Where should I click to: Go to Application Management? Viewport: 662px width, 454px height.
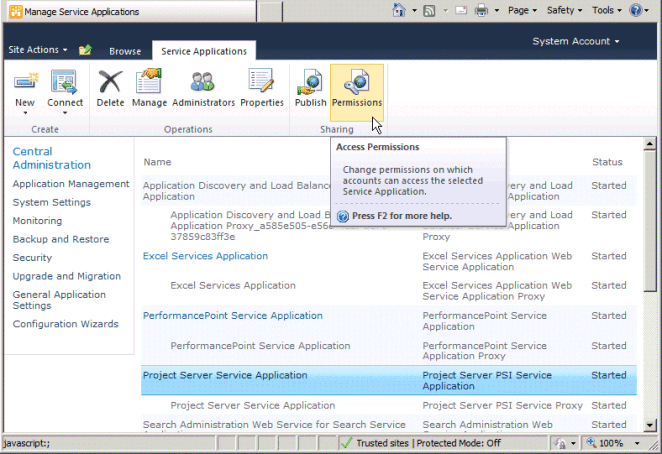[x=71, y=184]
